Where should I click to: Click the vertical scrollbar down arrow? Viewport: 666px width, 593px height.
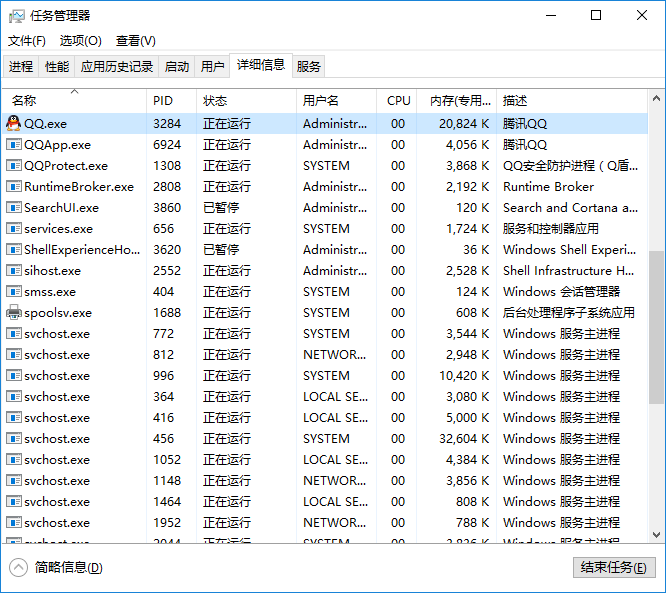click(x=656, y=536)
